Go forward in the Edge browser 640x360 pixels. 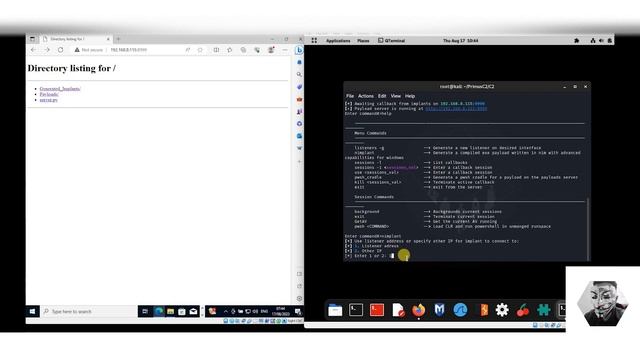(x=47, y=50)
